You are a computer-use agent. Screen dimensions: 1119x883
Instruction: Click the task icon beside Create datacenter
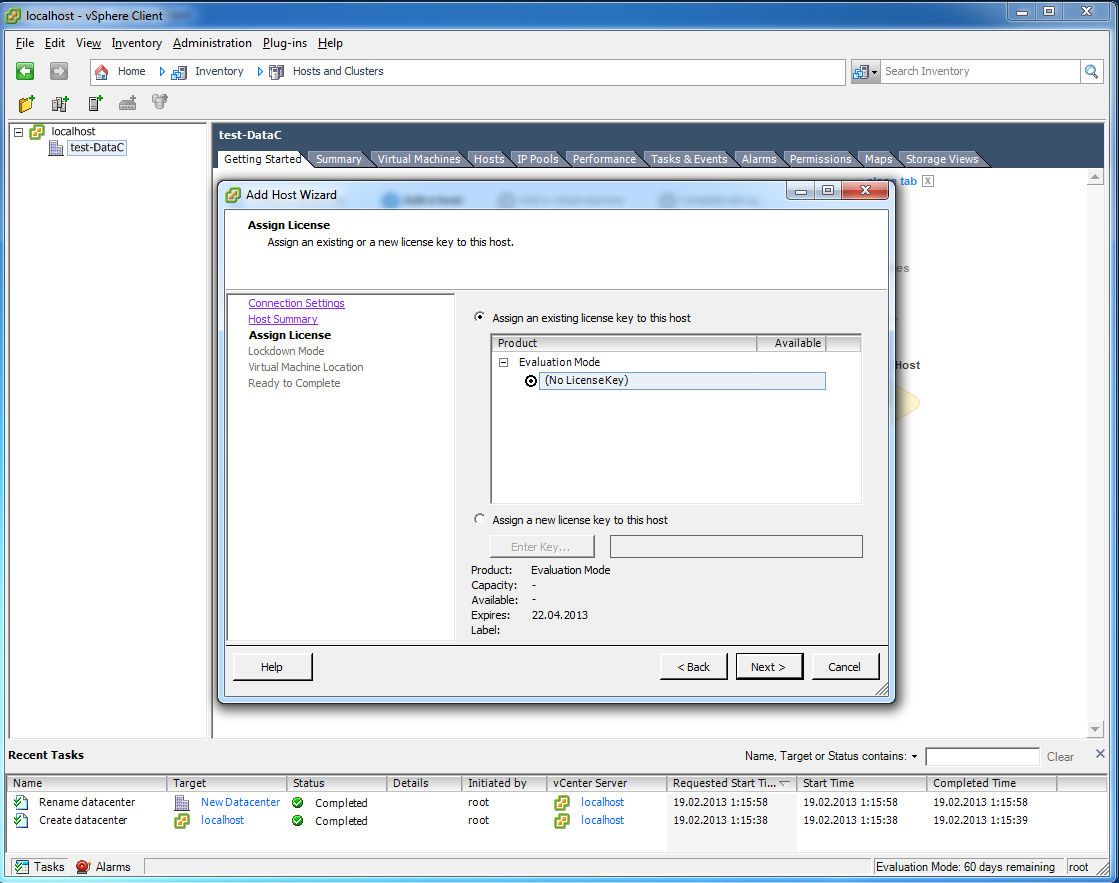(x=21, y=821)
